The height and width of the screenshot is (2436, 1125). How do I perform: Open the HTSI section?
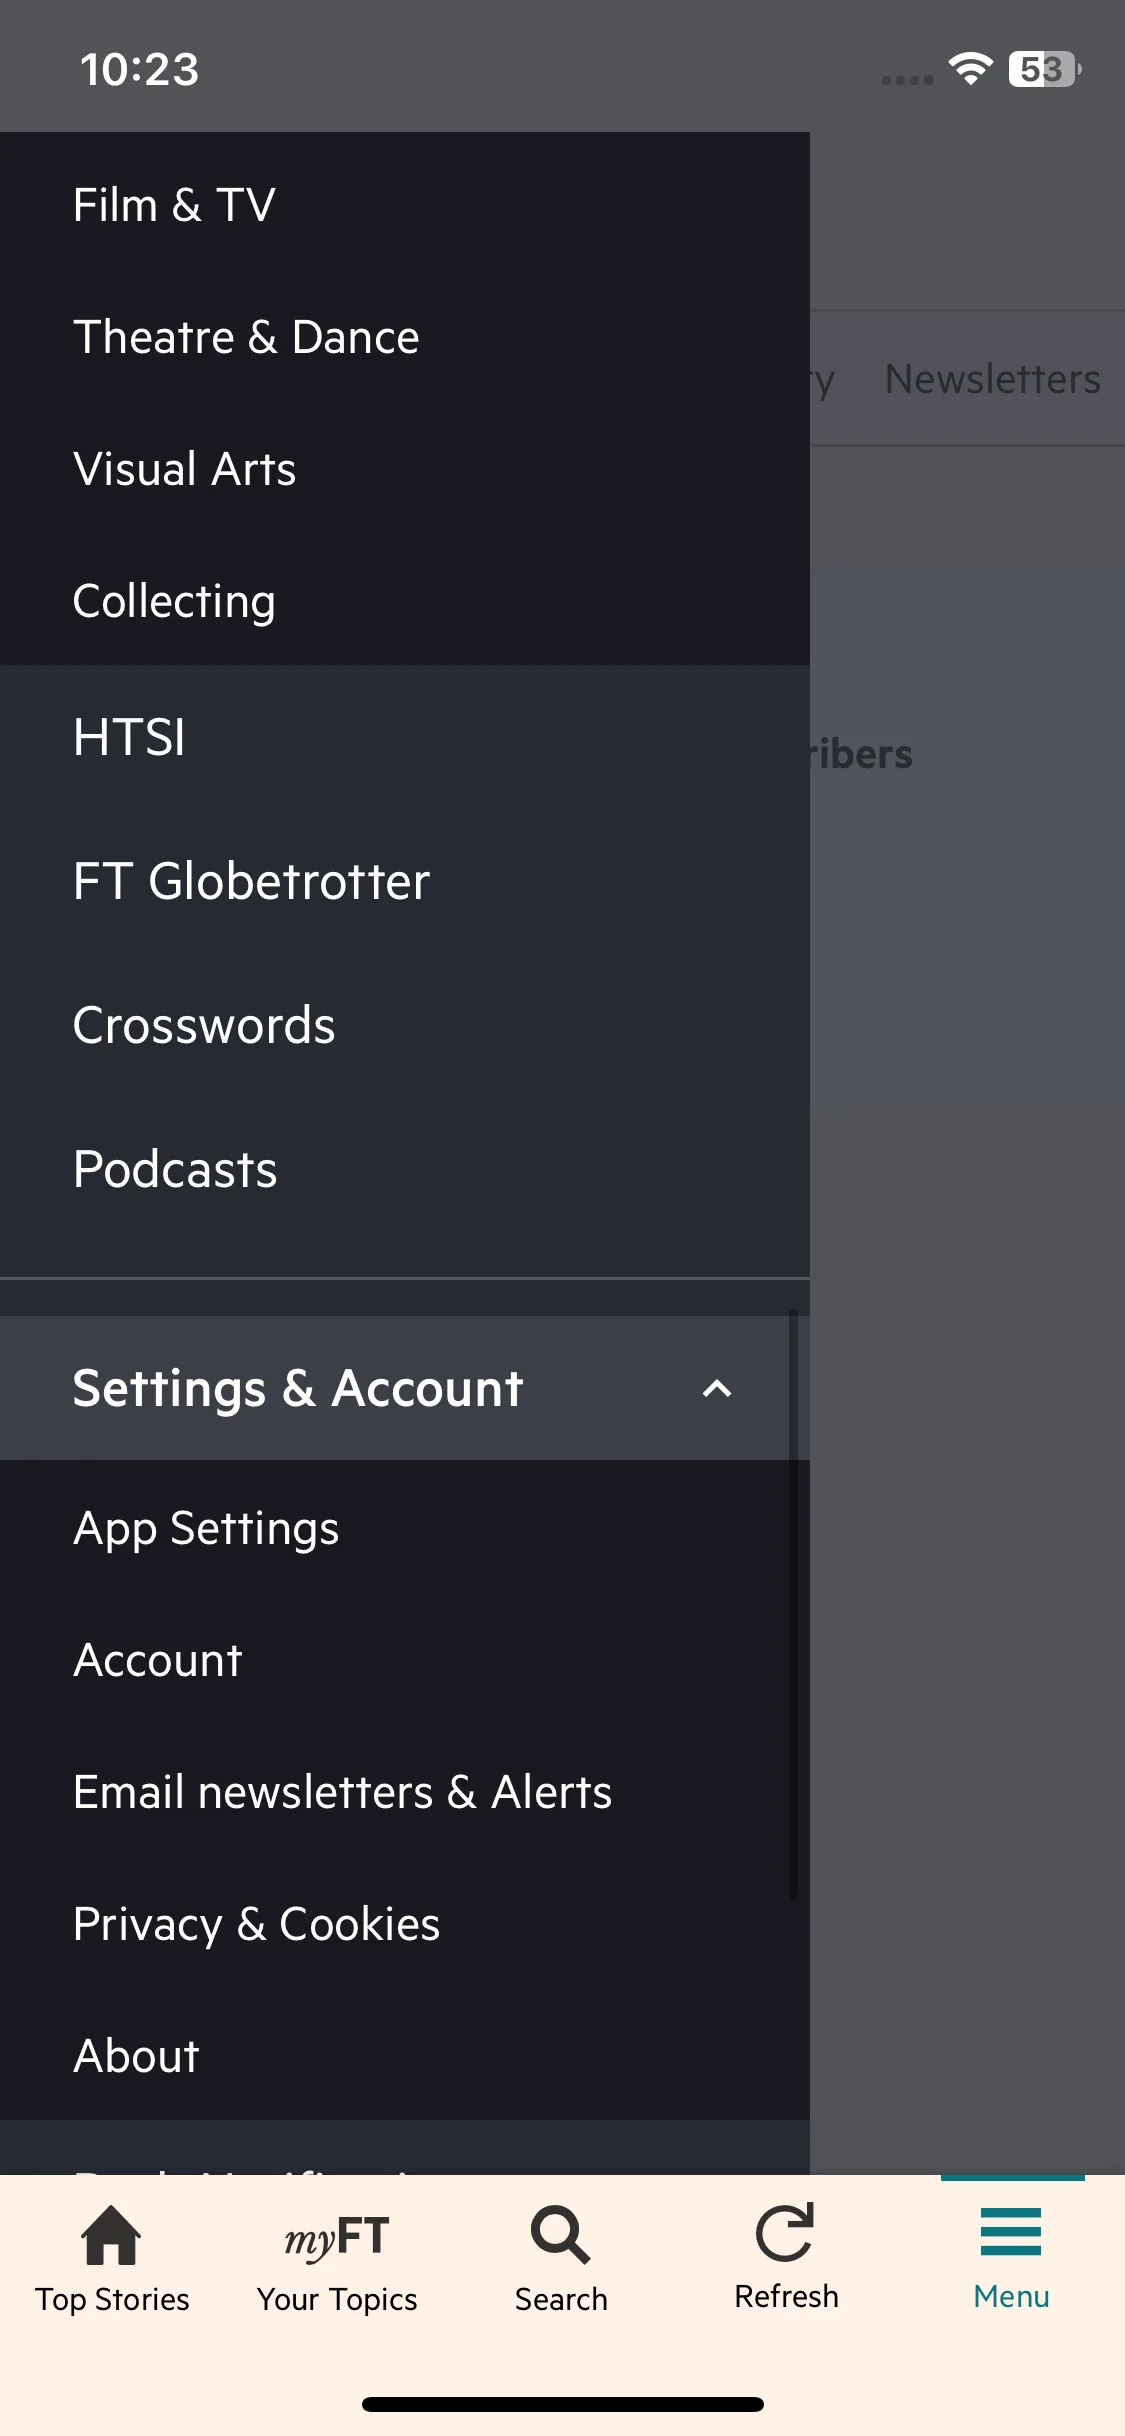coord(404,737)
